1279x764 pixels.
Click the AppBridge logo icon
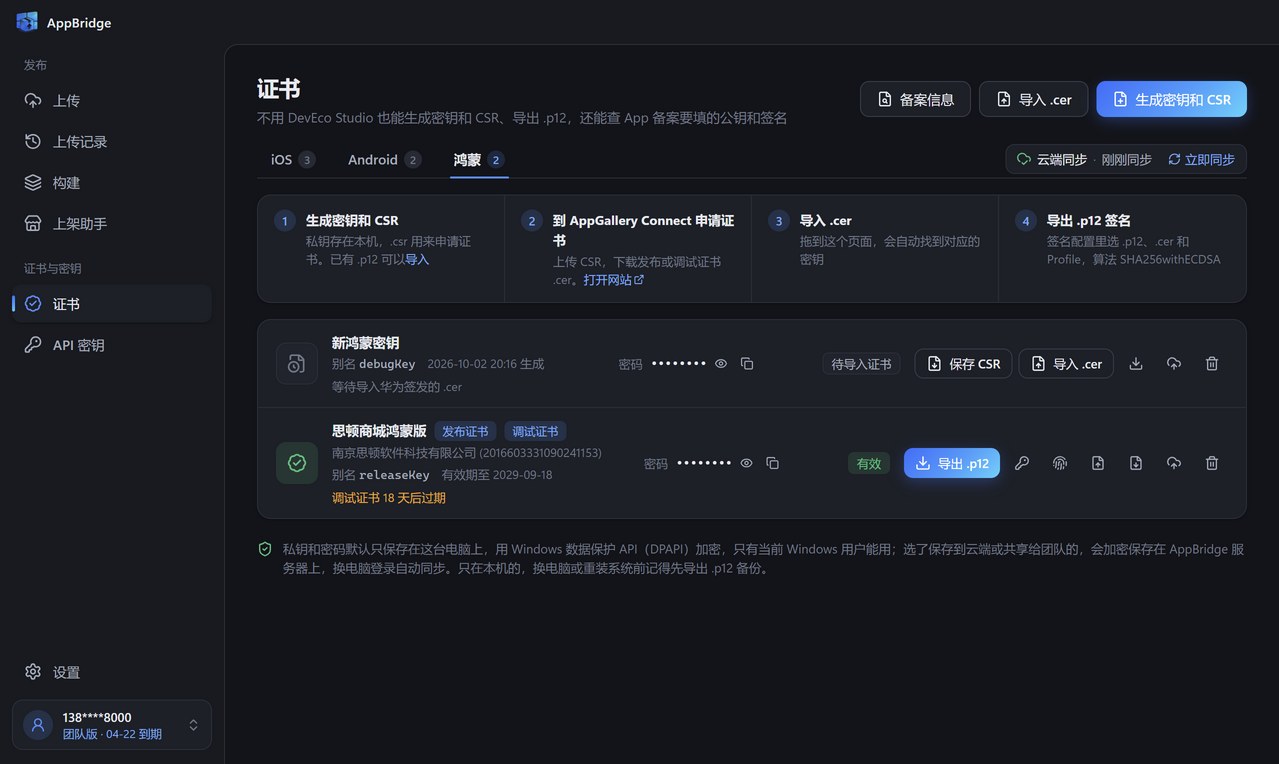(27, 22)
